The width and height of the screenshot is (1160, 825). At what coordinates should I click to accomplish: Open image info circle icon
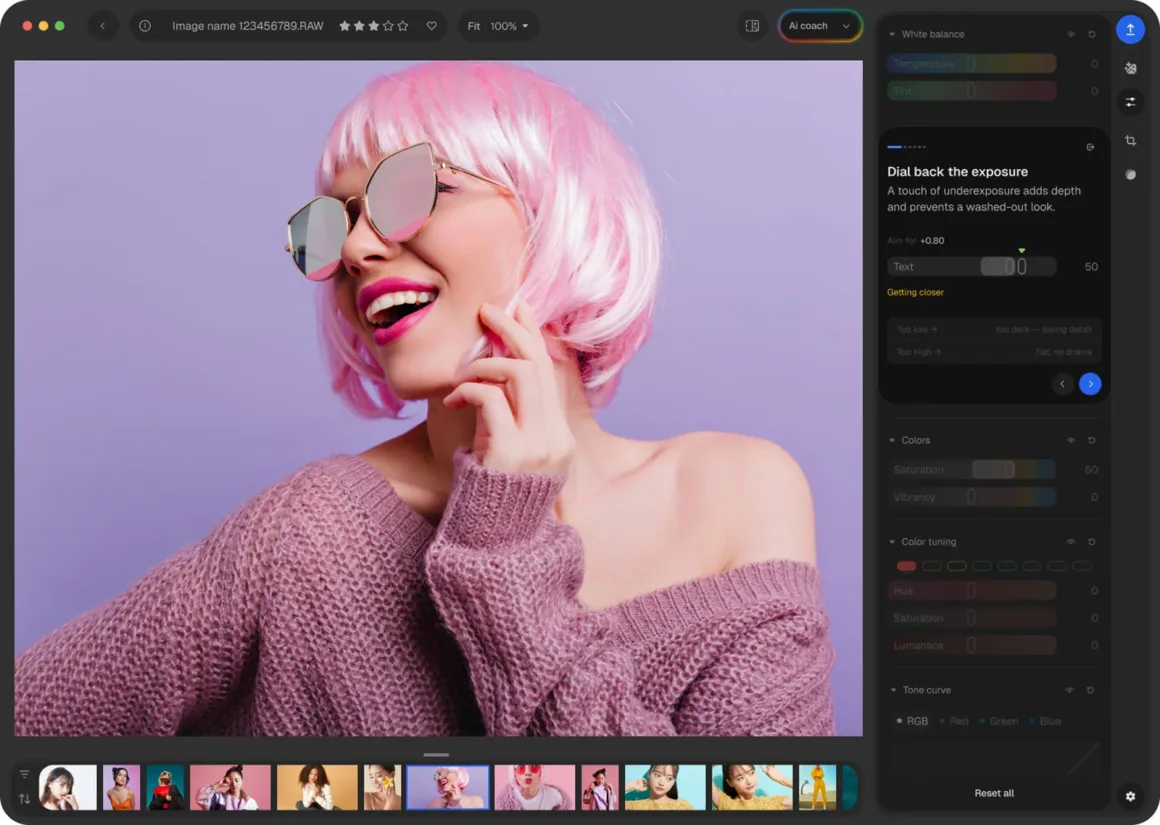[x=145, y=26]
